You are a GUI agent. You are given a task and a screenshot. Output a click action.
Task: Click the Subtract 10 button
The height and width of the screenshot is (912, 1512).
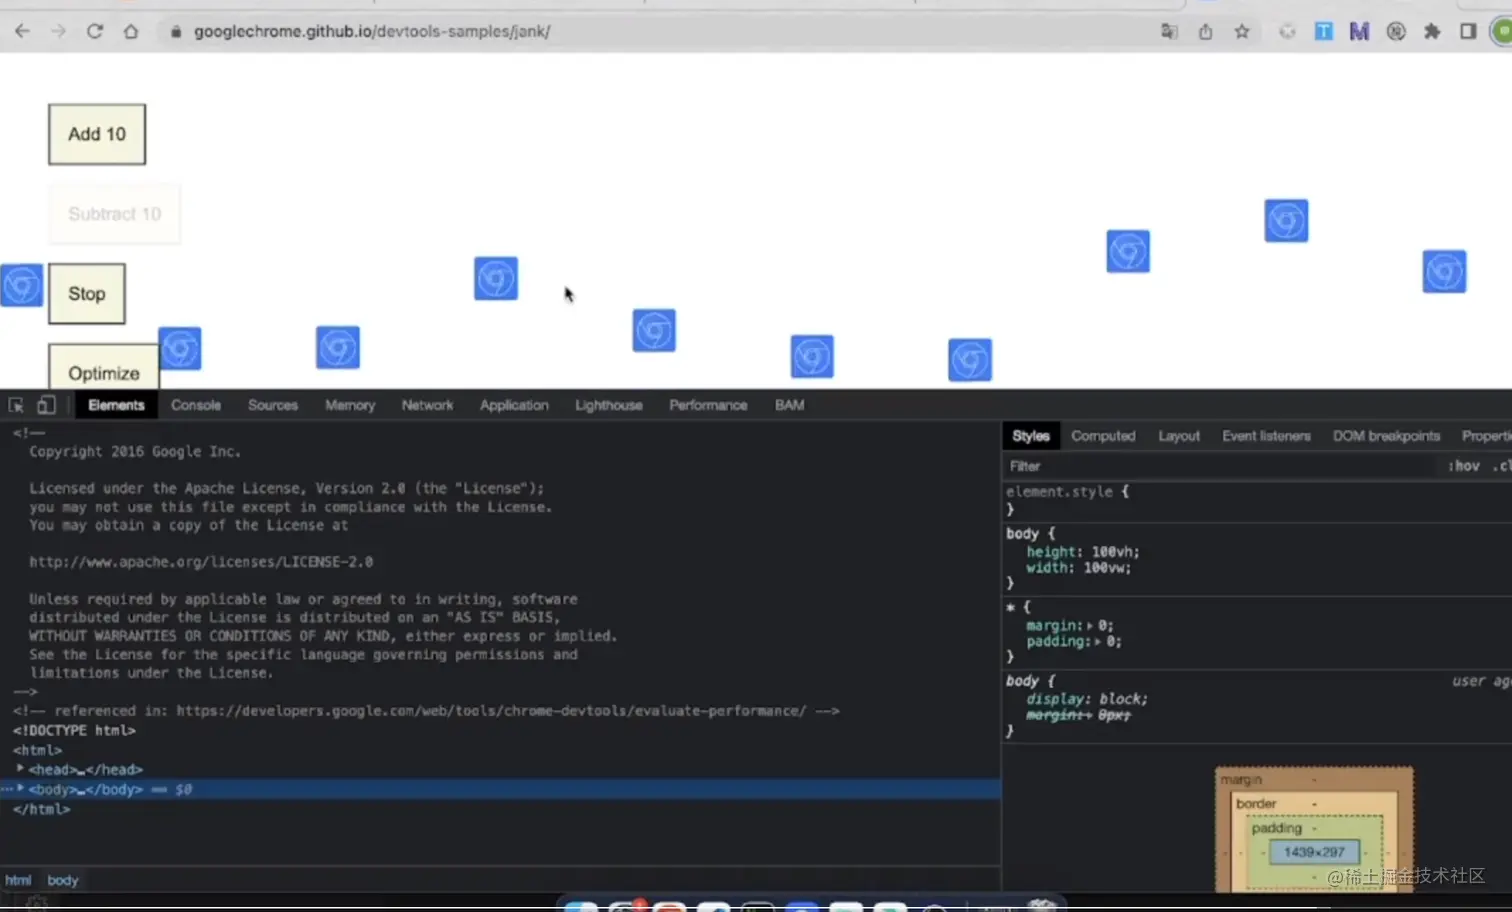pyautogui.click(x=115, y=214)
